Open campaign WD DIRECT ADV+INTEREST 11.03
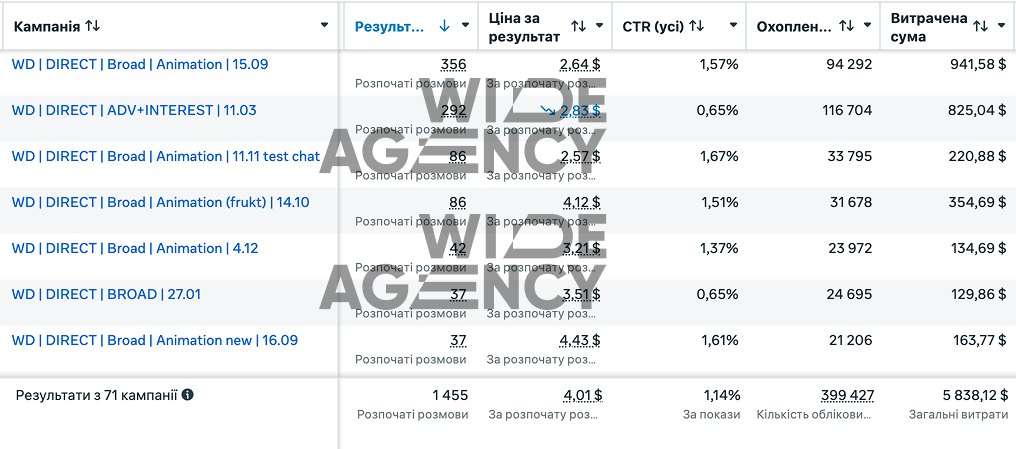 (134, 110)
